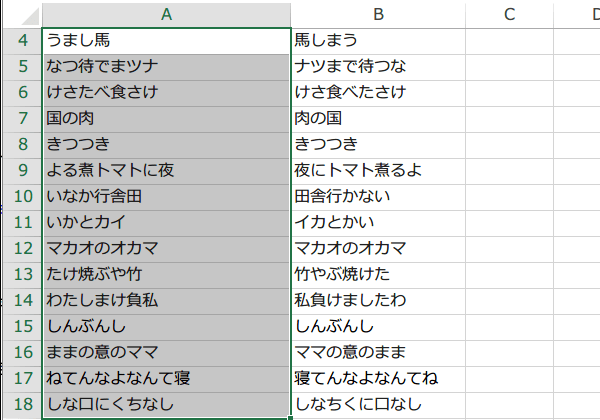Click row number 18
This screenshot has width=600, height=420.
coord(21,404)
